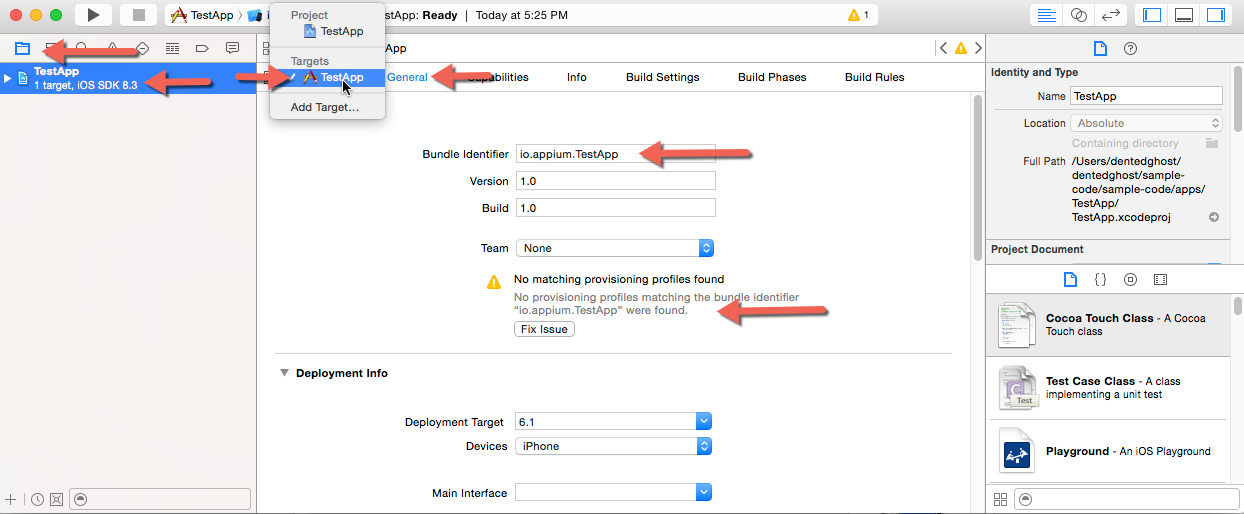Go to previous issue arrow

[x=943, y=48]
